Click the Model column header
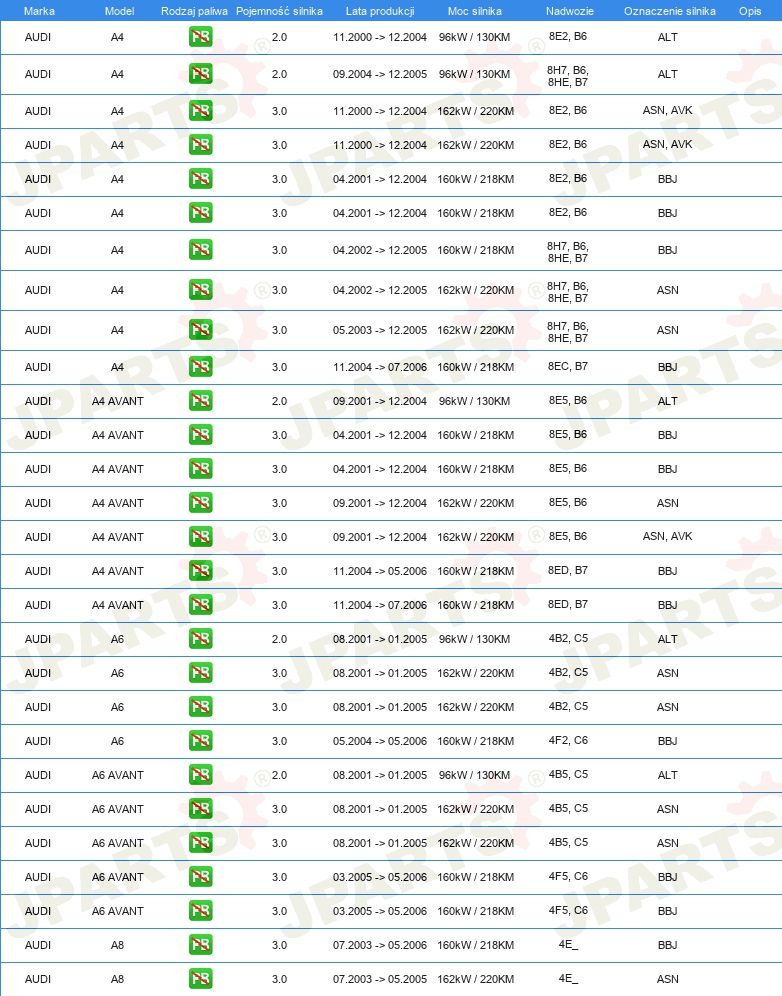Image resolution: width=782 pixels, height=996 pixels. tap(119, 11)
